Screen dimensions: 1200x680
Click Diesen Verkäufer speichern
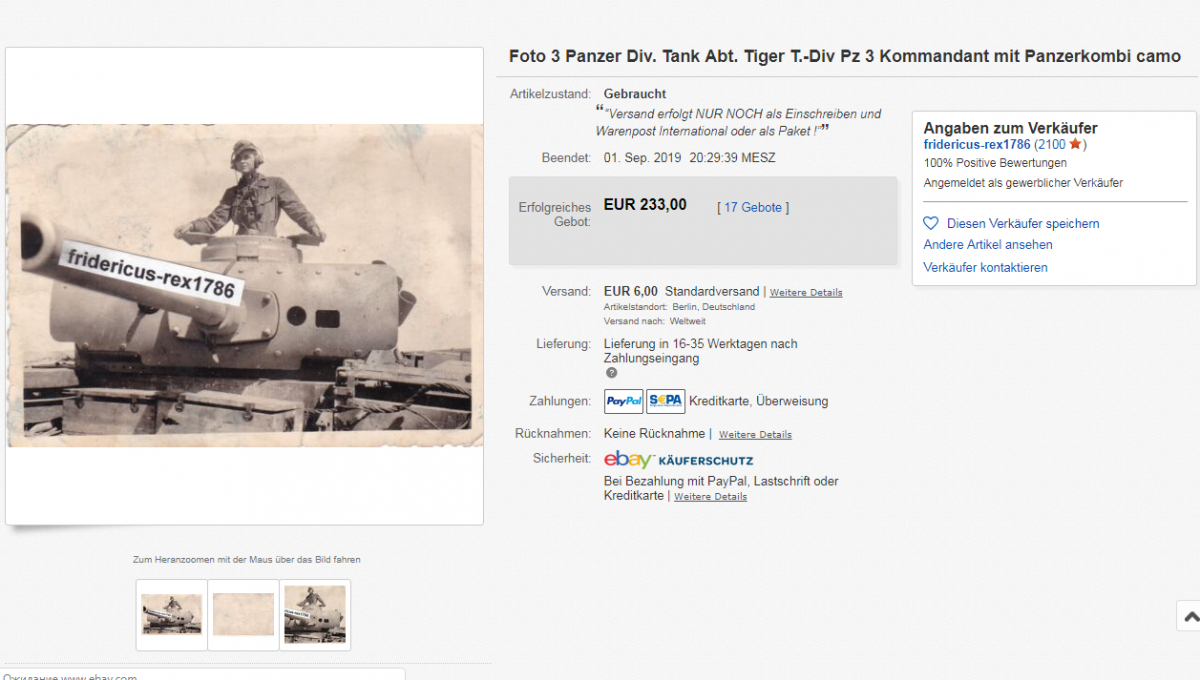tap(1023, 224)
